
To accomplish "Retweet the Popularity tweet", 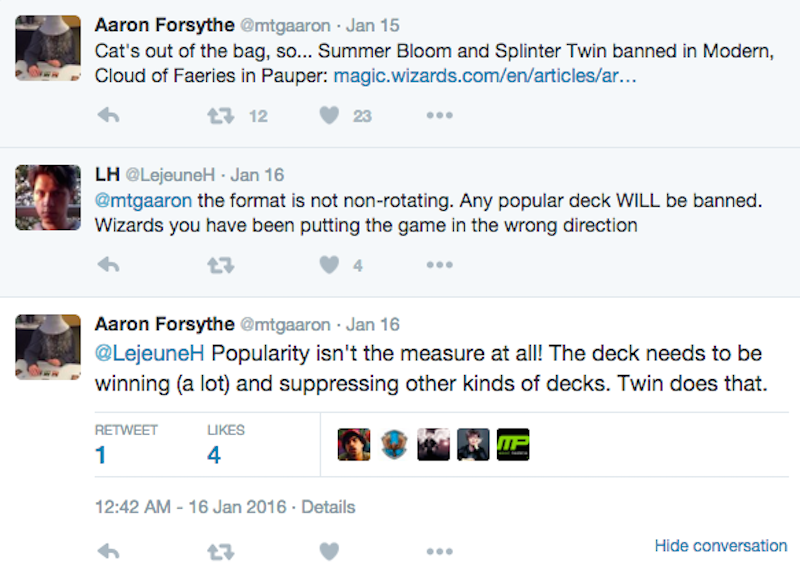I will (220, 552).
